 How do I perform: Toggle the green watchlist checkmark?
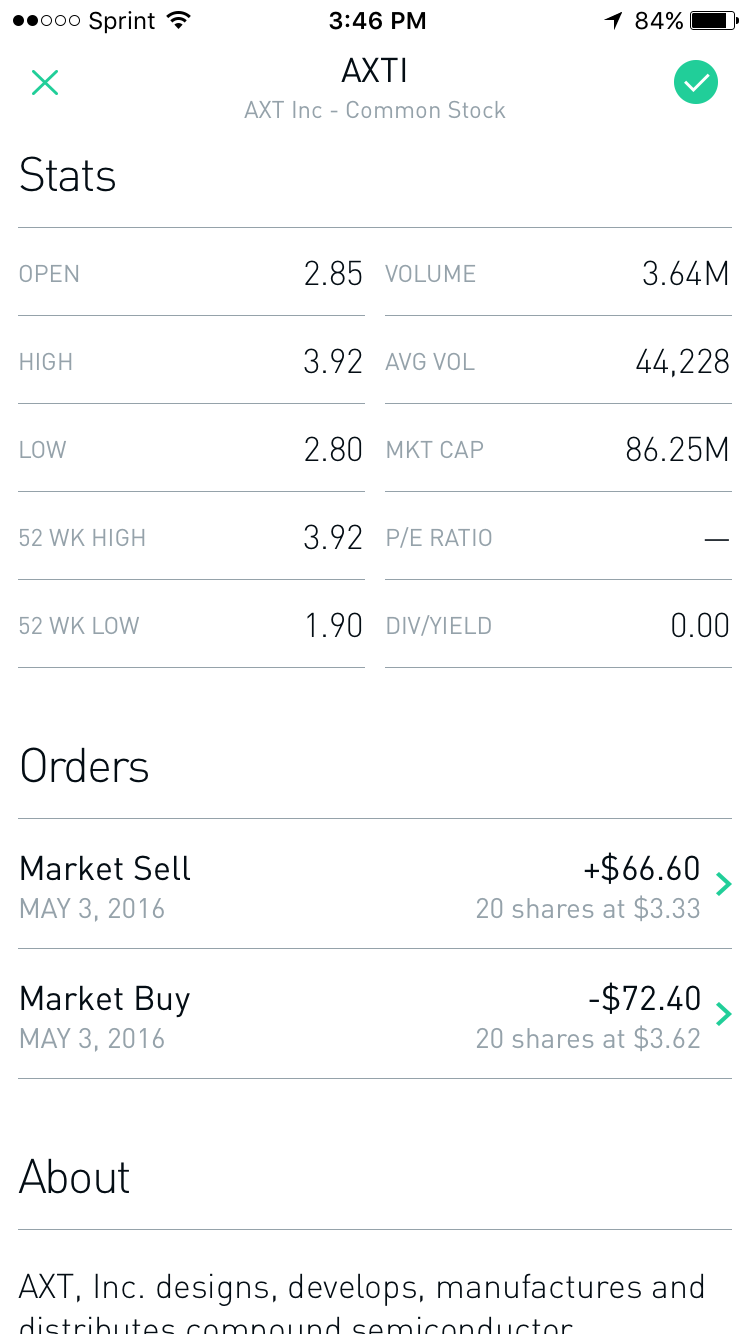point(696,82)
